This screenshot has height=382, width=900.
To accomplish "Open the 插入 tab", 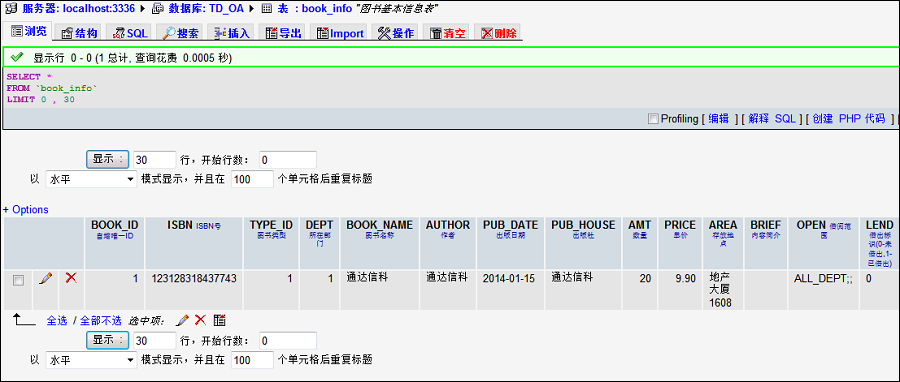I will click(231, 33).
